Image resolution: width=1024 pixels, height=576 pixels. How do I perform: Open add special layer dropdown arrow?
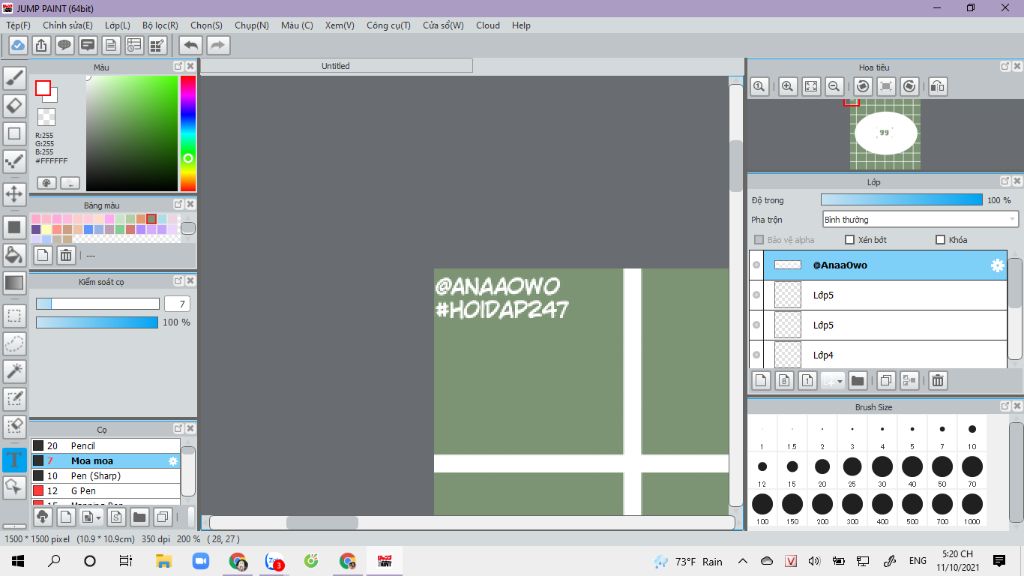[x=839, y=381]
